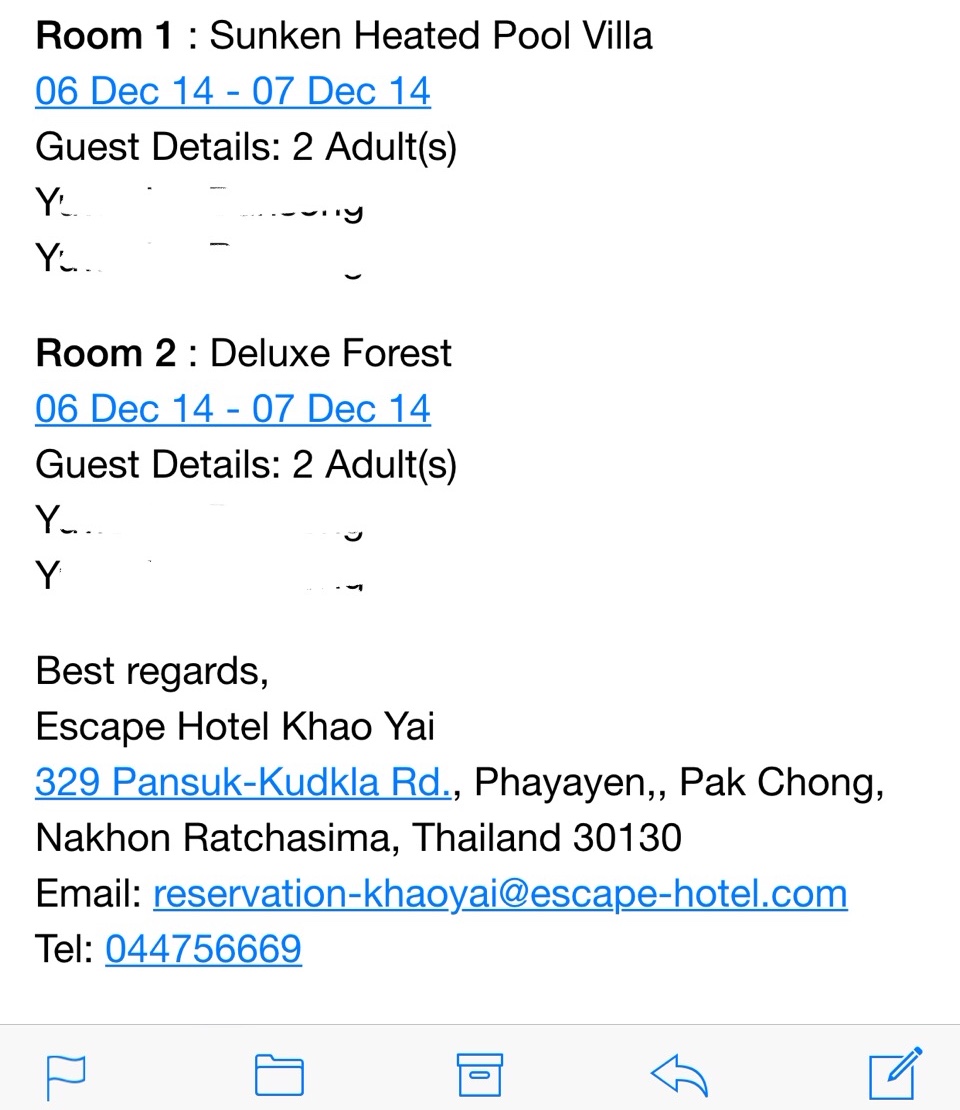Image resolution: width=960 pixels, height=1110 pixels.
Task: Tap the Best regards closing line
Action: tap(152, 671)
